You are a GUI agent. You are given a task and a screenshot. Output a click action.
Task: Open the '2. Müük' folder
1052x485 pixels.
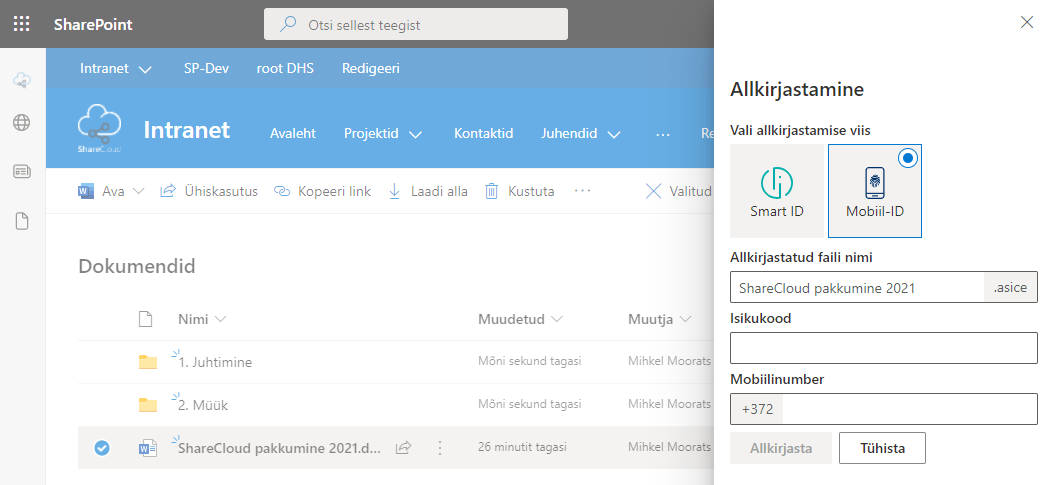(x=203, y=405)
